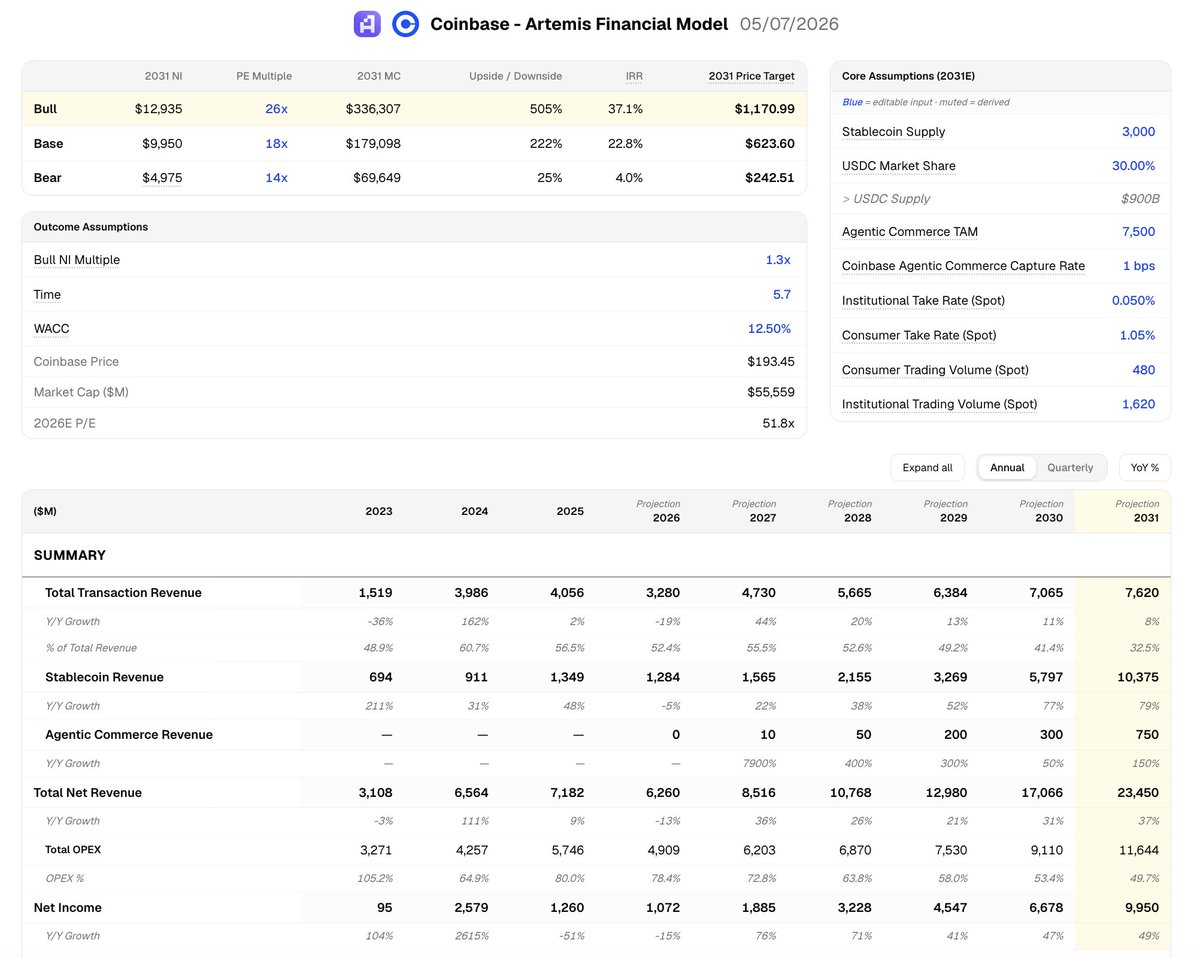The image size is (1200, 958).
Task: Select the Annual view toggle
Action: 1007,467
